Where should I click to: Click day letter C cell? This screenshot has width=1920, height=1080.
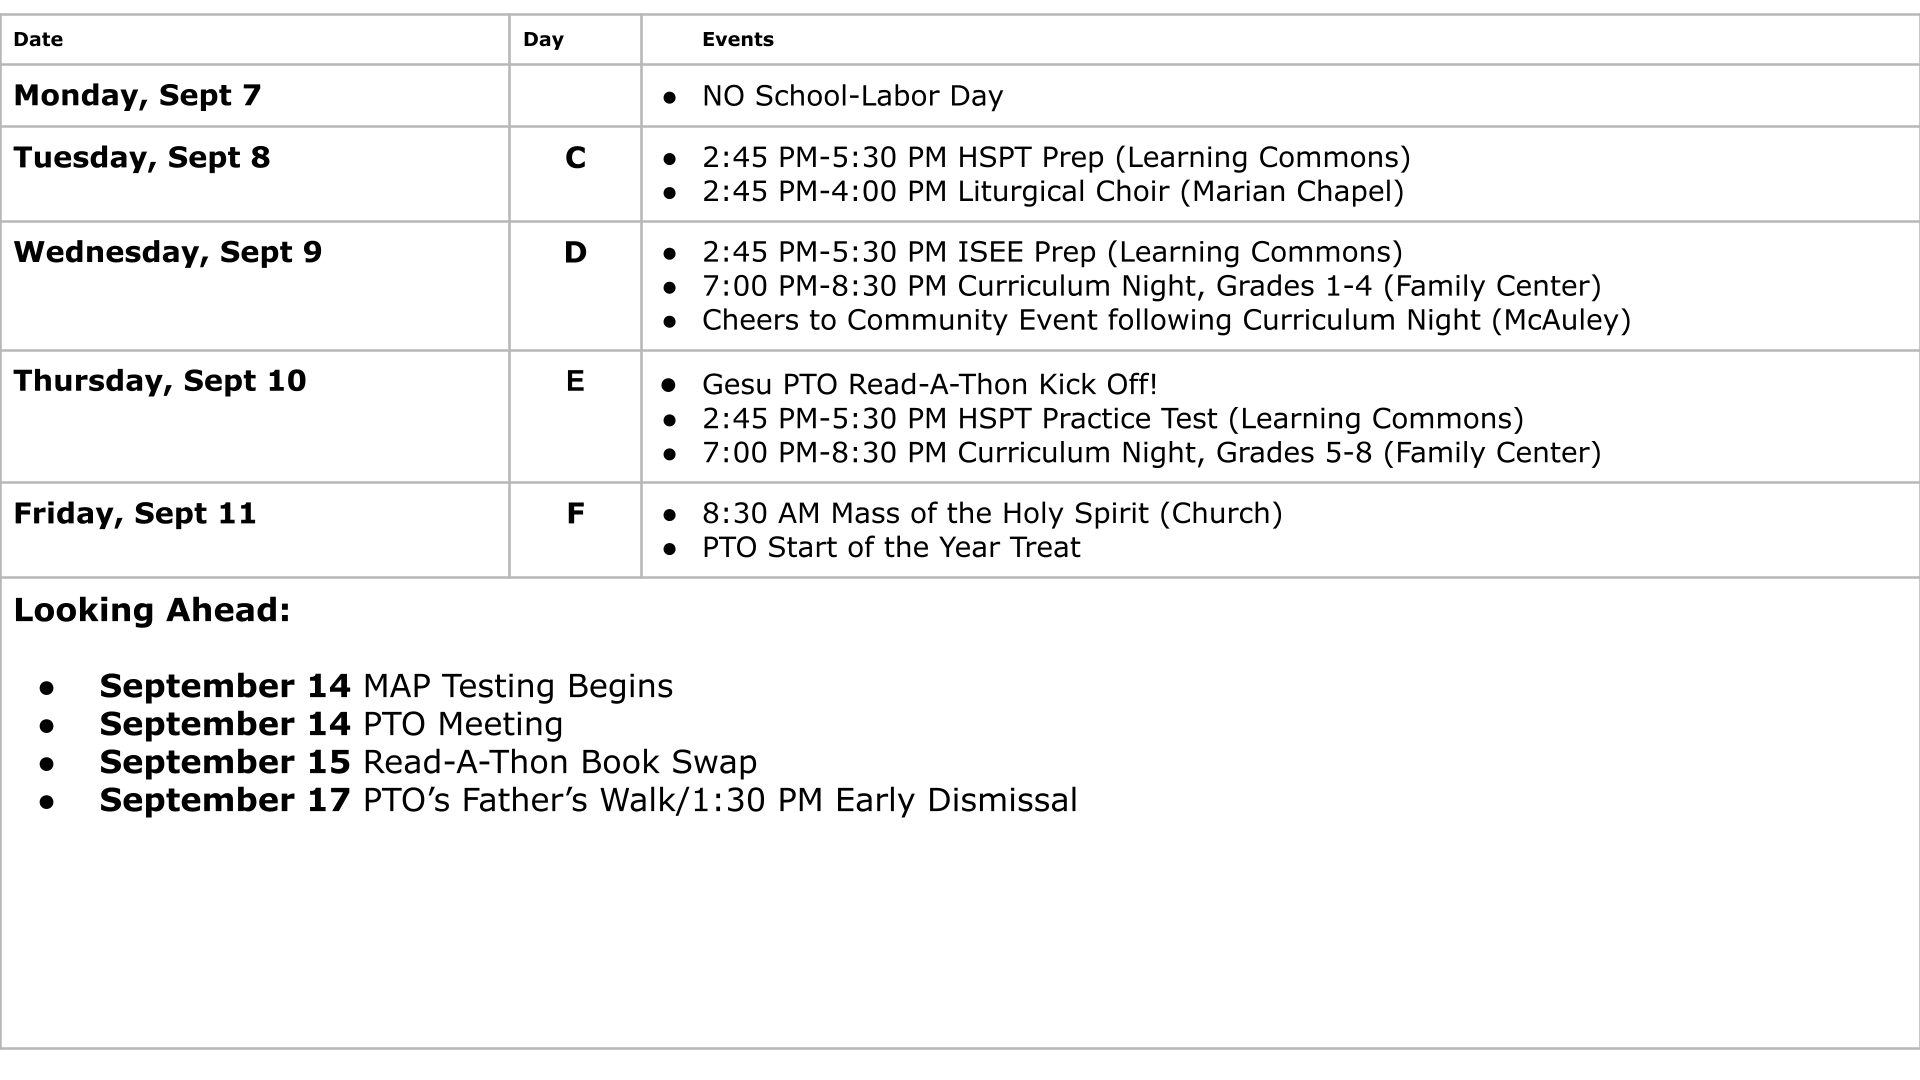pyautogui.click(x=575, y=174)
